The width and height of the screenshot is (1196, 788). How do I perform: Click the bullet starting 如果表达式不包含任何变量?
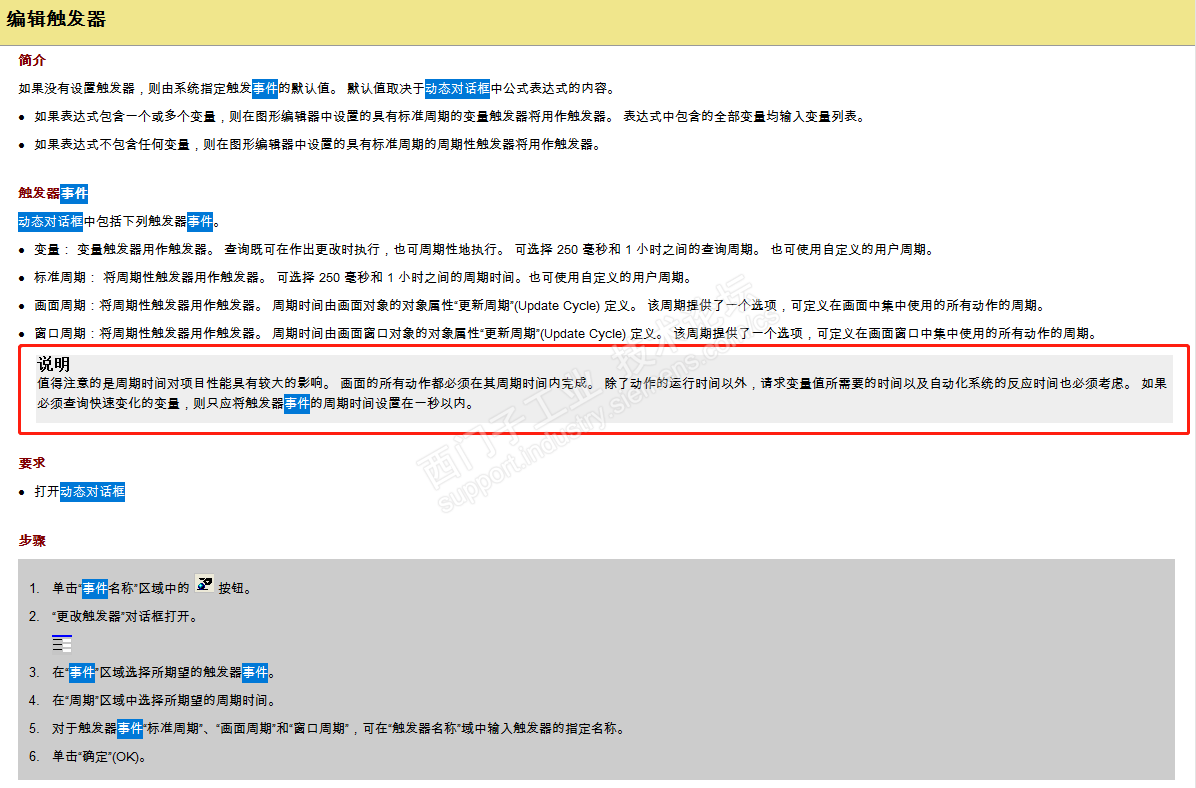(x=318, y=145)
